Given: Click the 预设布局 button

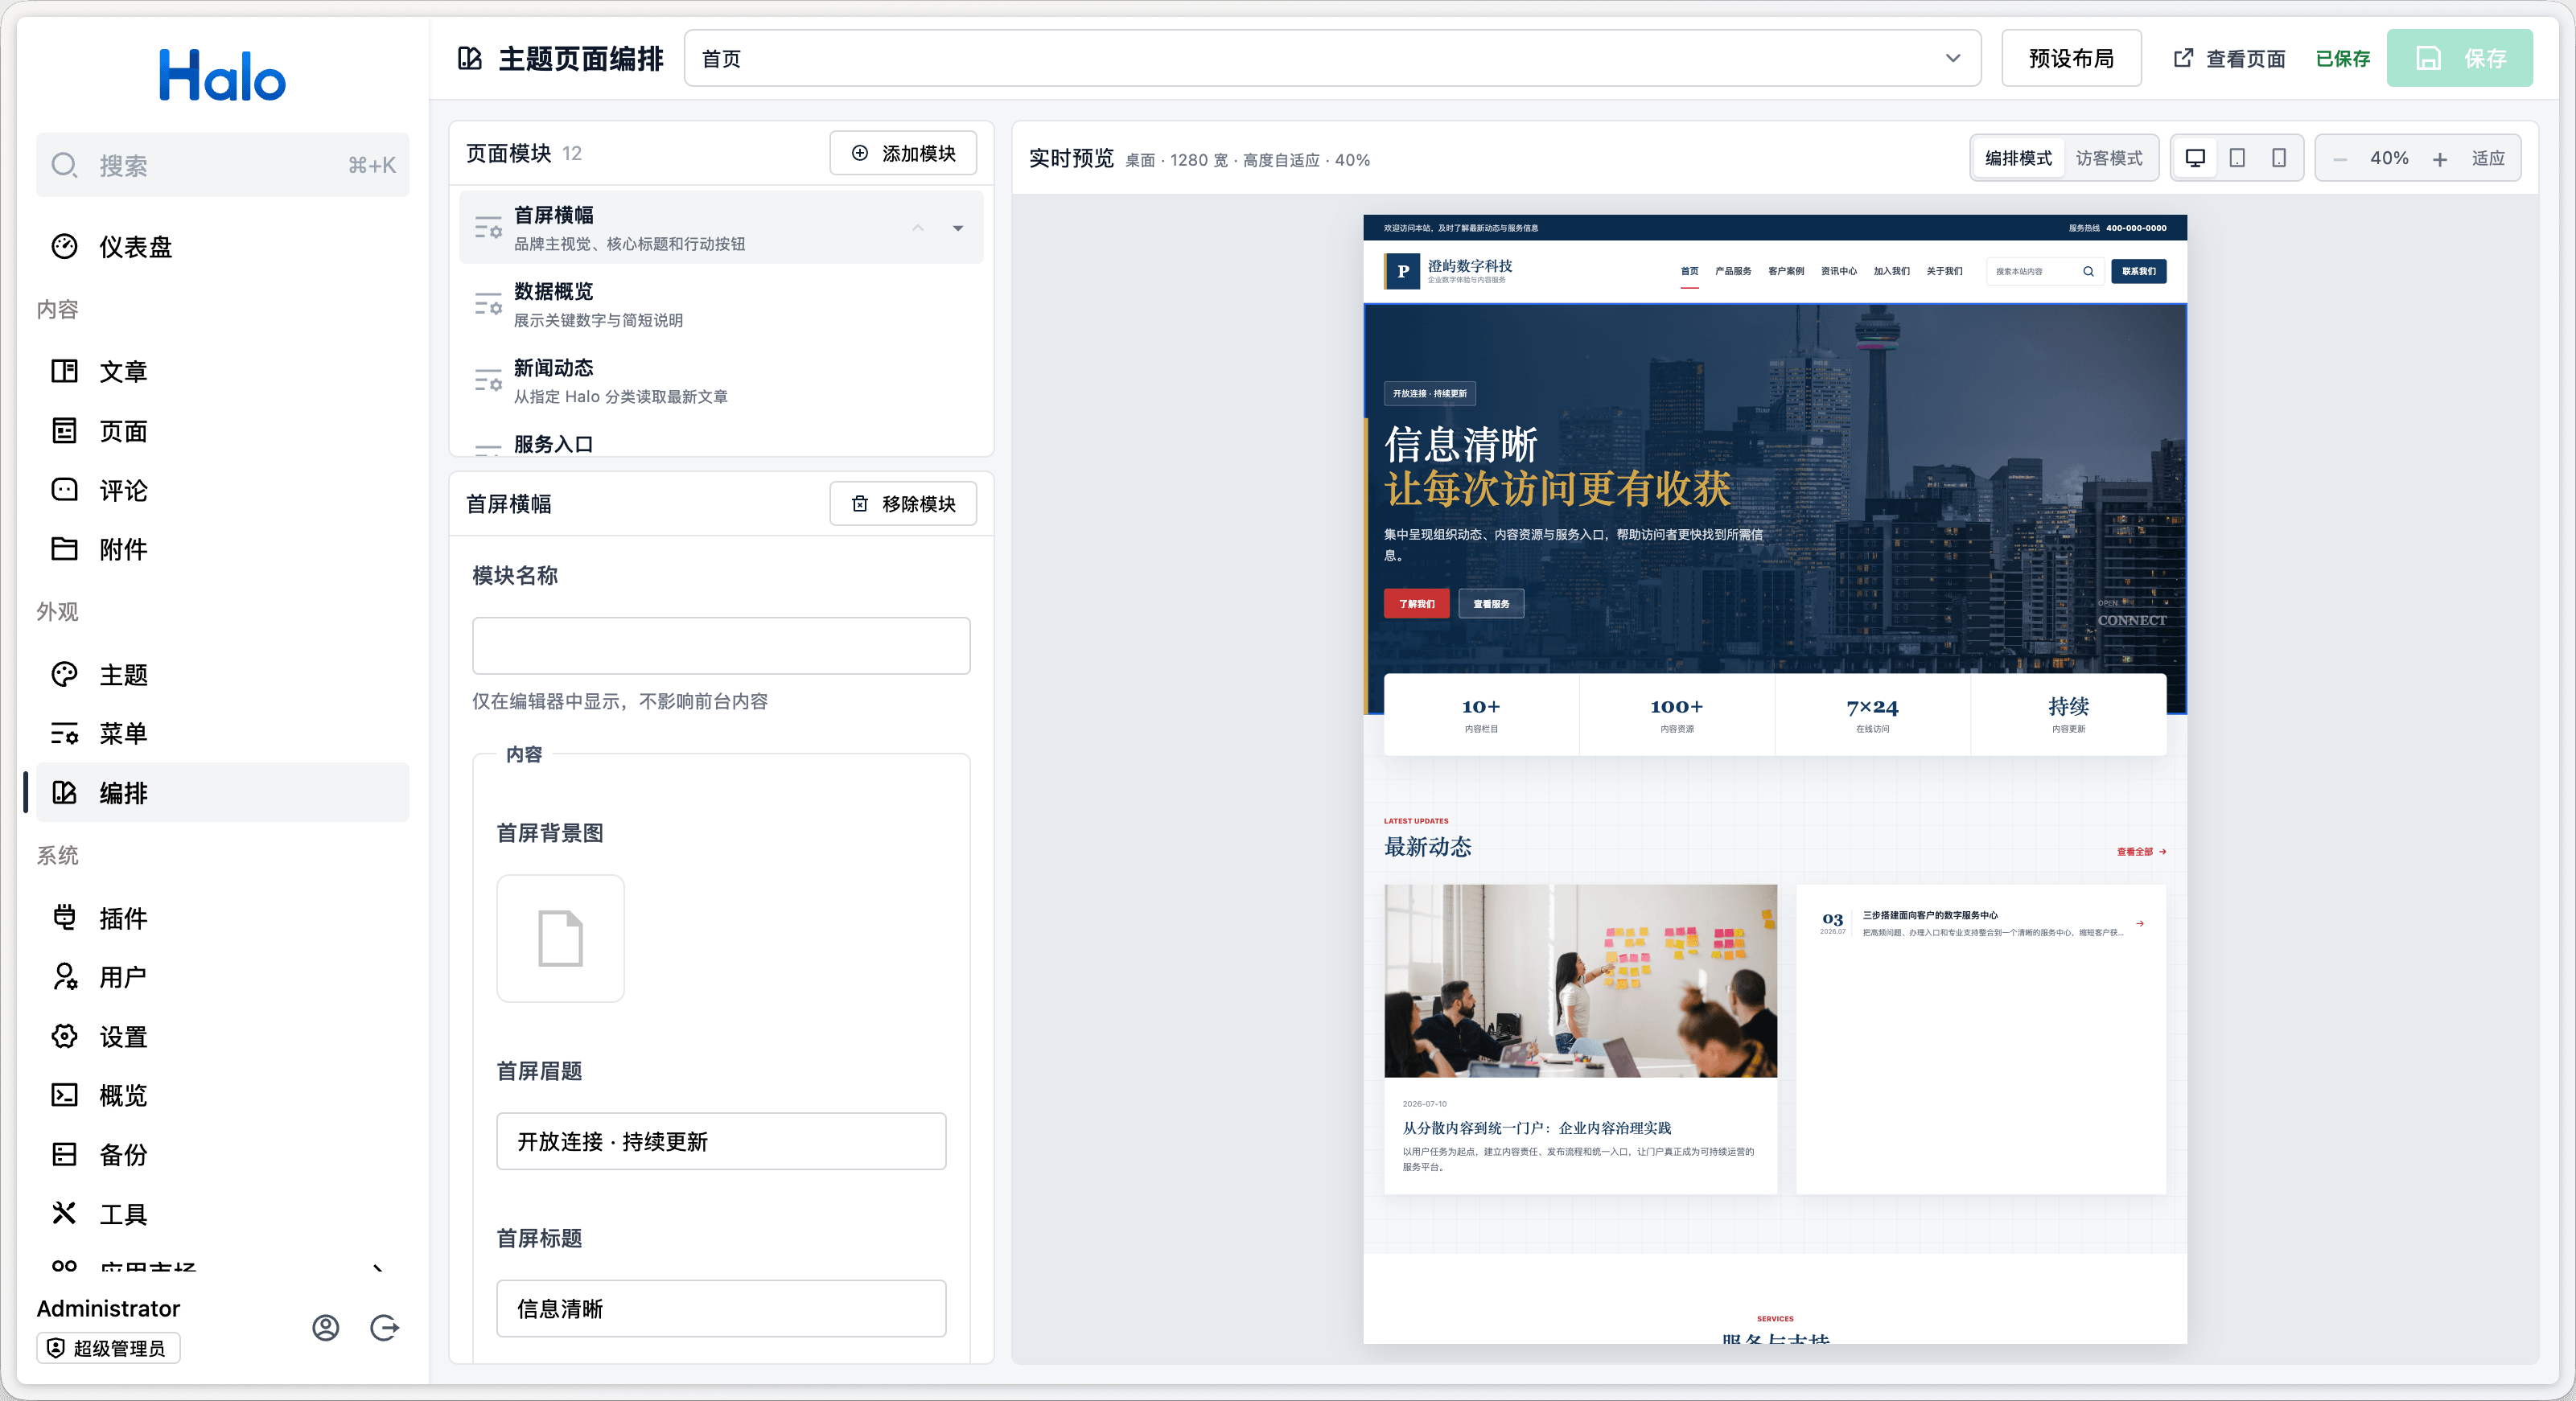Looking at the screenshot, I should tap(2071, 58).
